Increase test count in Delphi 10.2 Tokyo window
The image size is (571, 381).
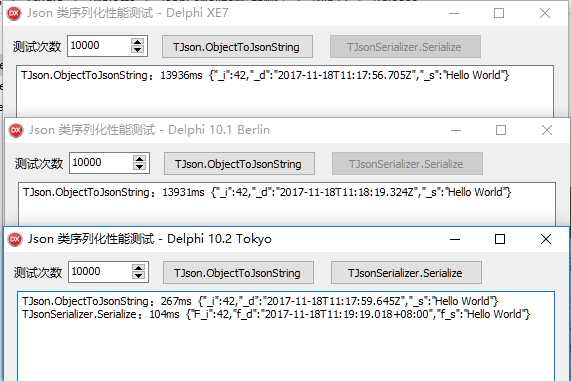tap(138, 268)
